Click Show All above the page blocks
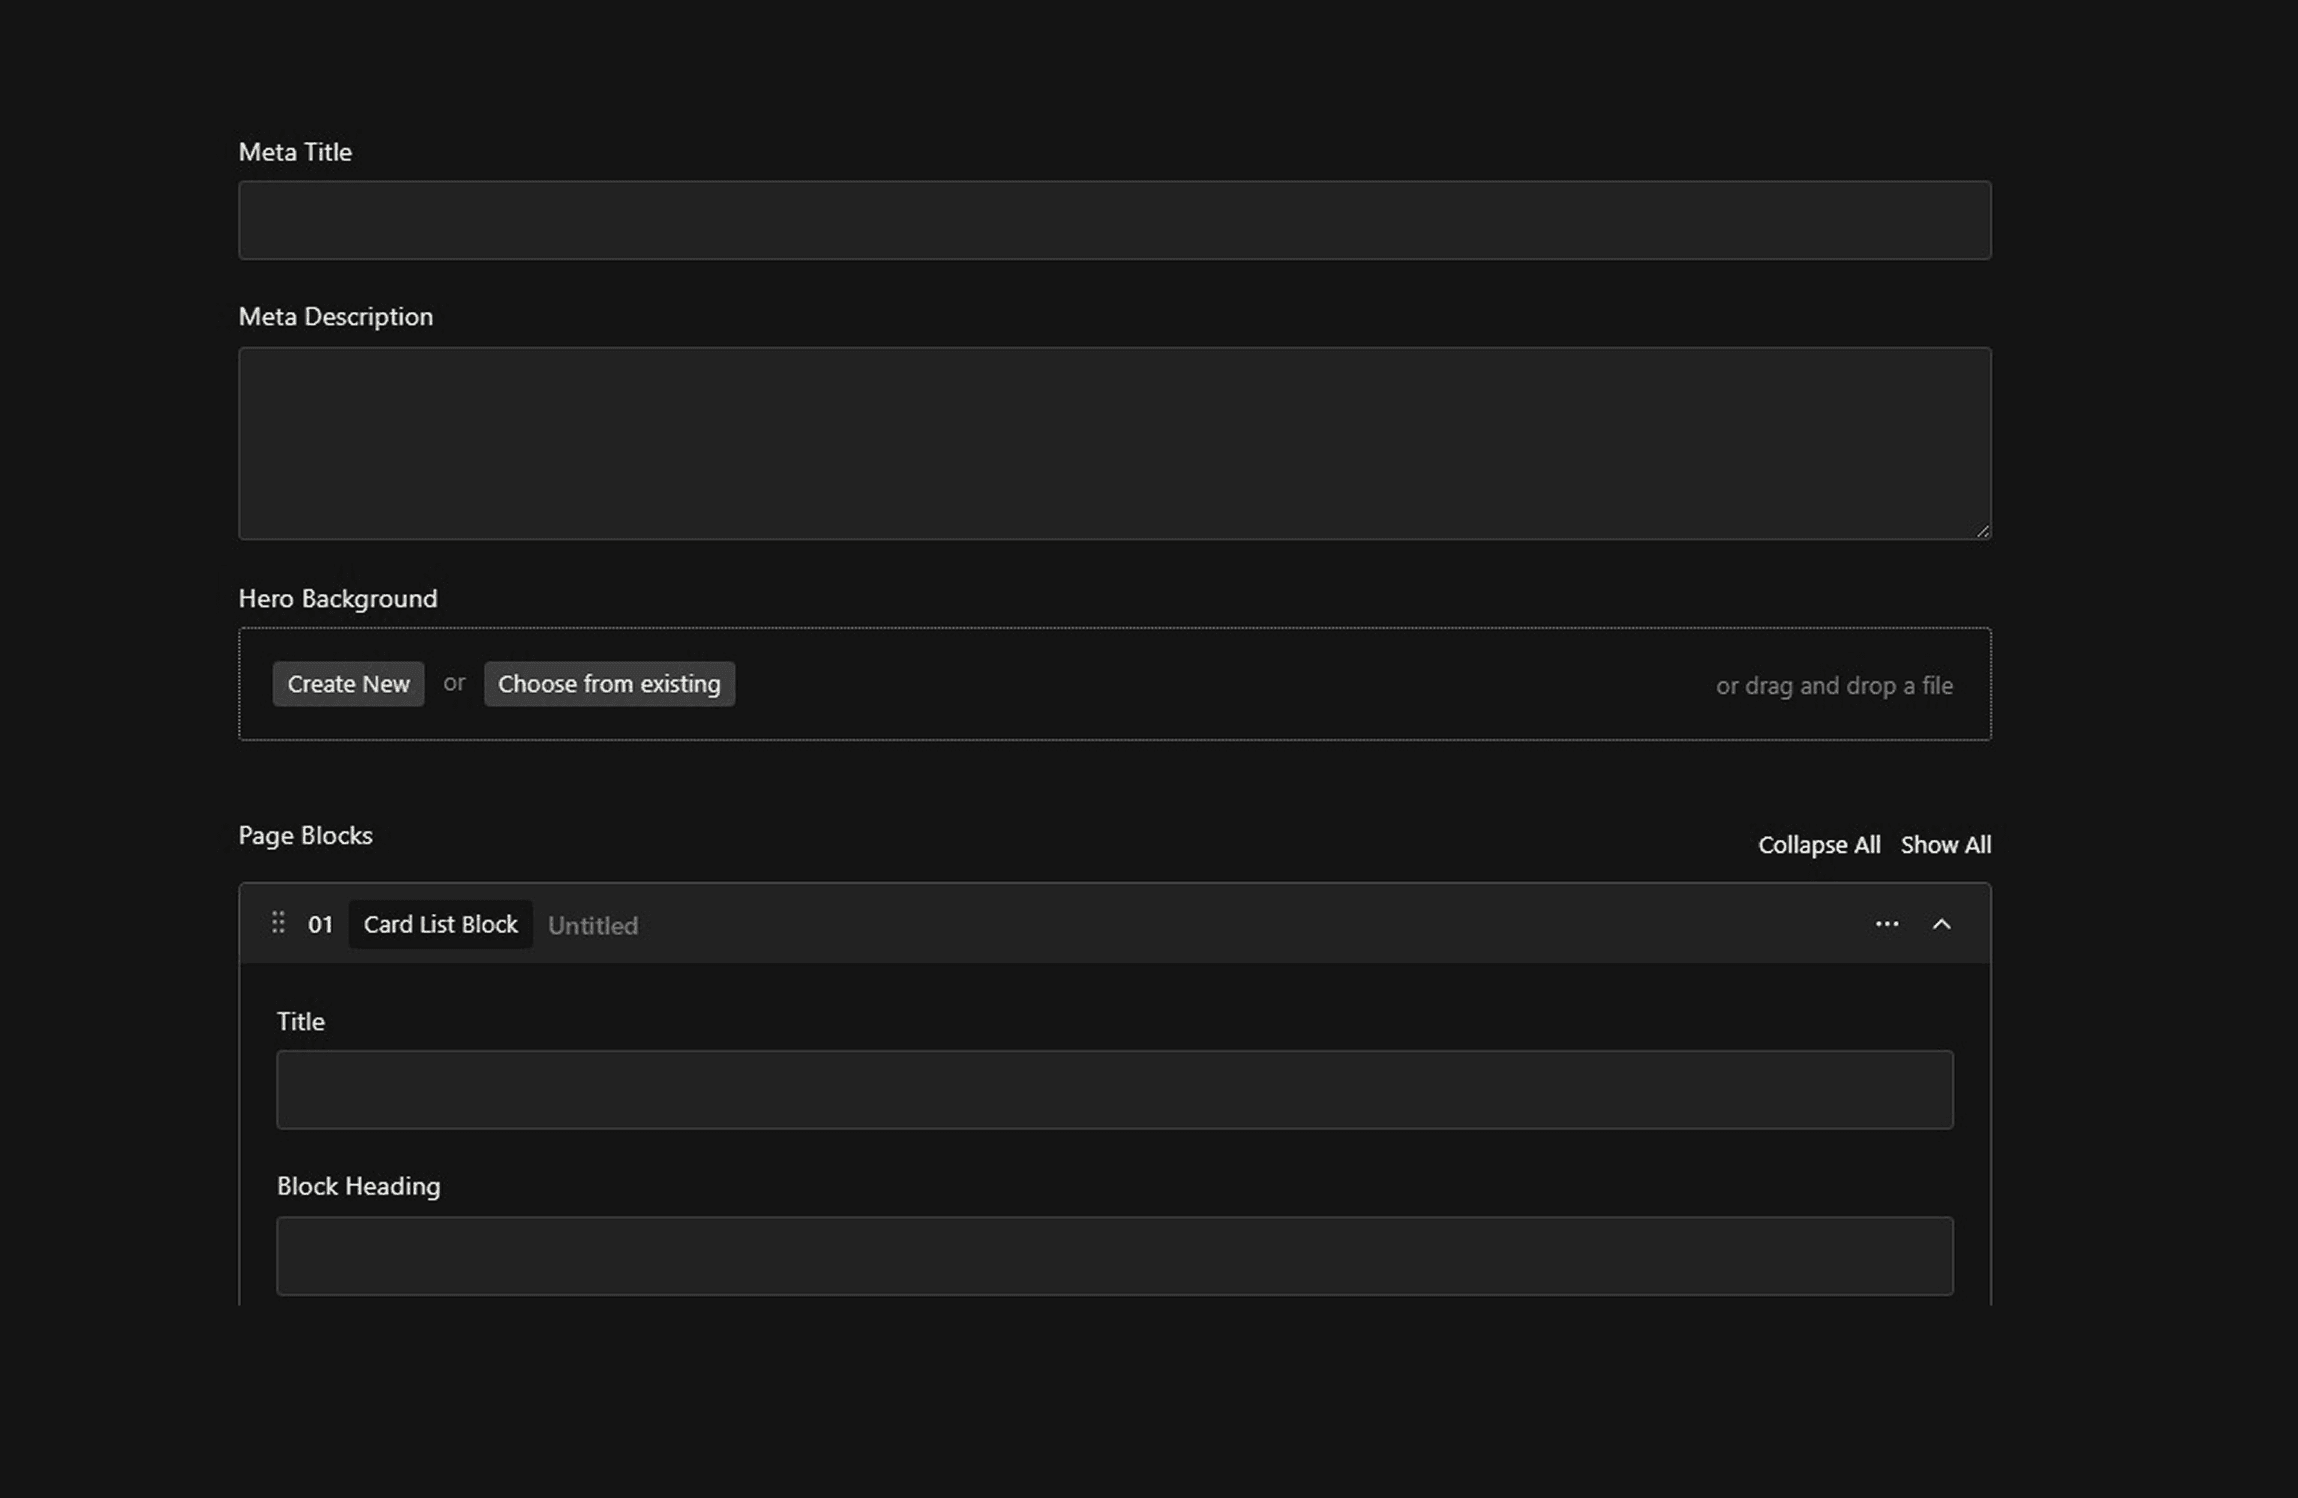 (1945, 844)
